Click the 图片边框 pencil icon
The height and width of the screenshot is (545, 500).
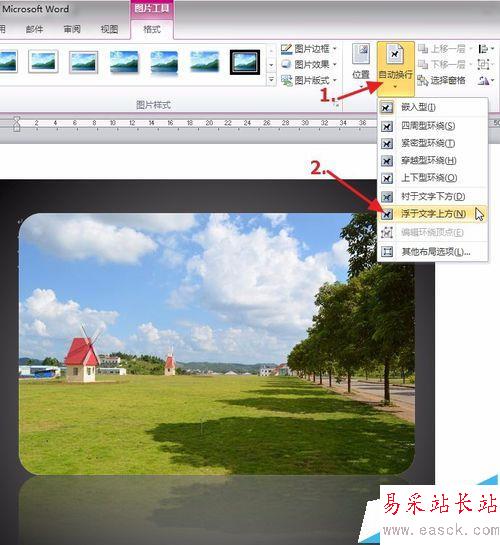click(286, 49)
